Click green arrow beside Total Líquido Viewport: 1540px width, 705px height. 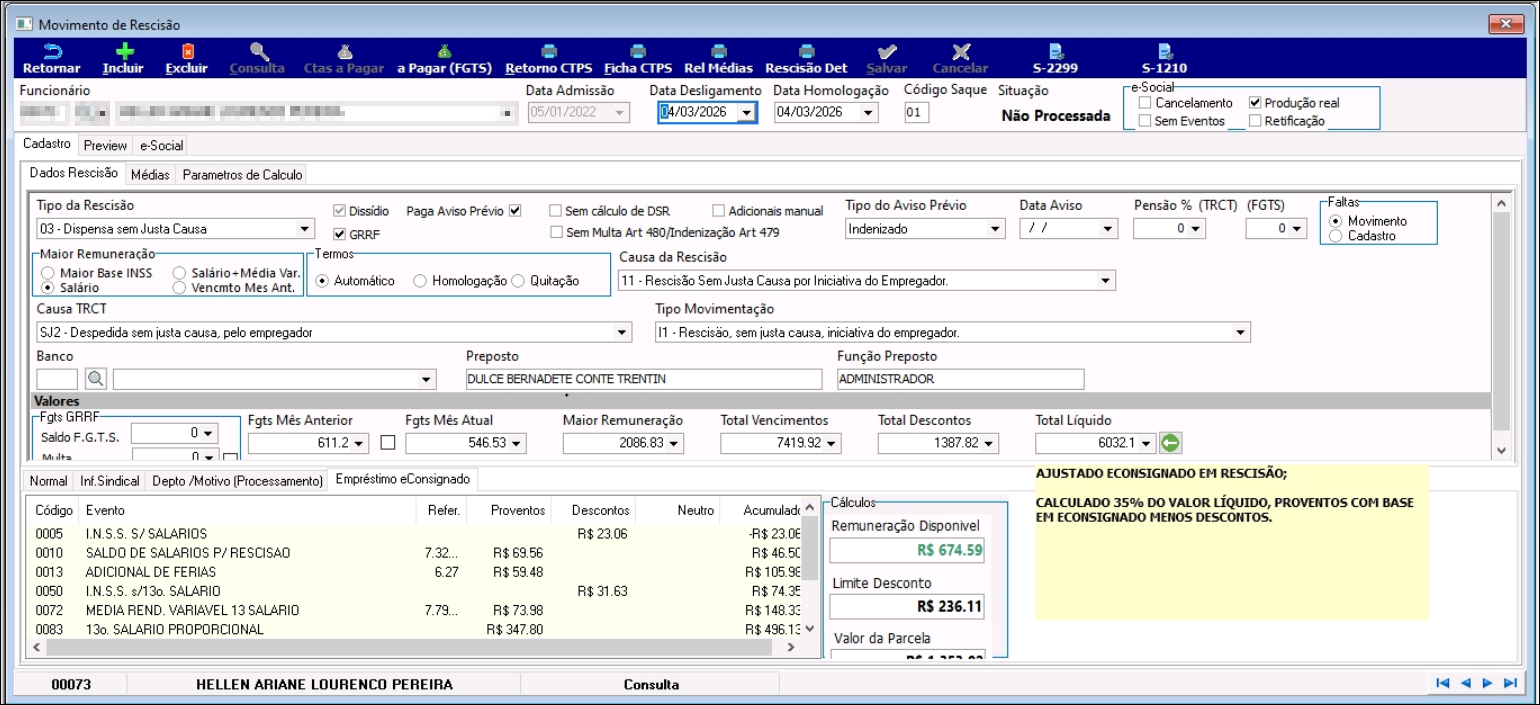(x=1171, y=442)
